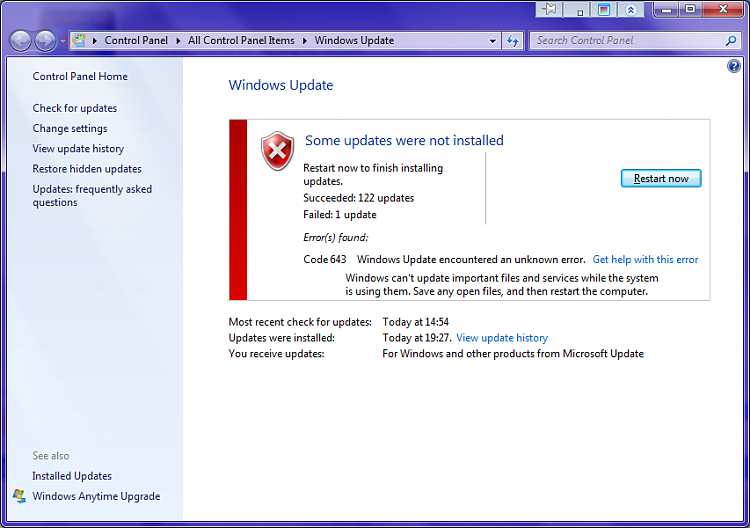Open Restore hidden updates
Viewport: 750px width, 528px height.
tap(87, 169)
